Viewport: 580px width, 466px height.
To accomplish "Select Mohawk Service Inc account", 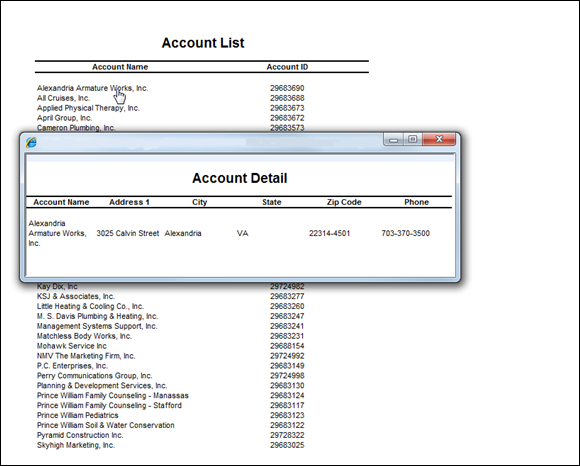I will 72,346.
